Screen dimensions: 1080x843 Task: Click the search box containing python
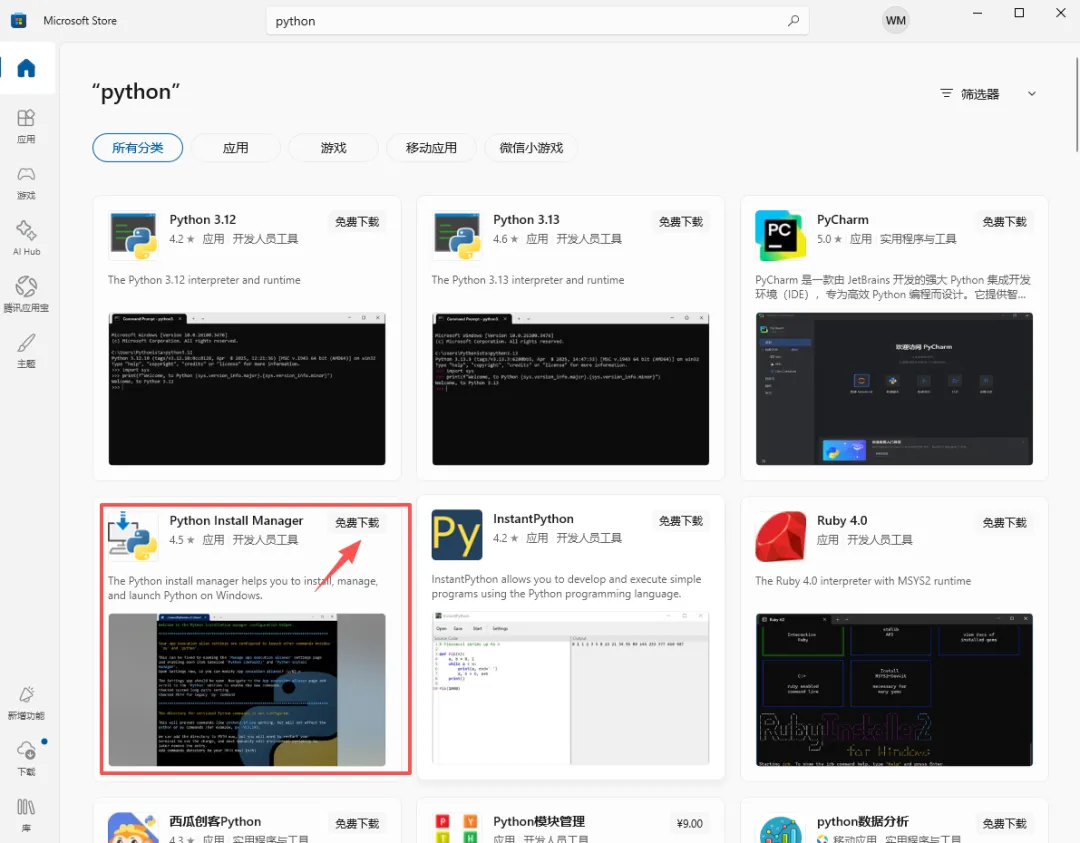tap(537, 21)
